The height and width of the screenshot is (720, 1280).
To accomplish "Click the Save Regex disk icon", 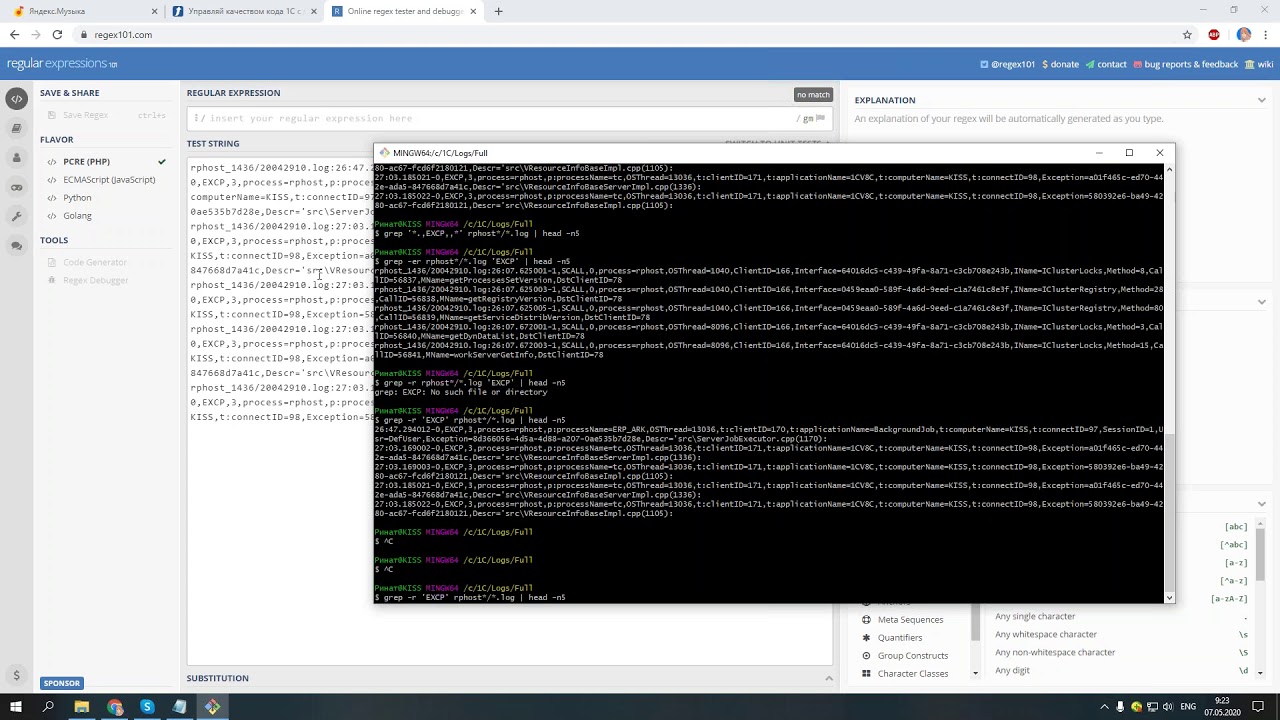I will [x=52, y=115].
